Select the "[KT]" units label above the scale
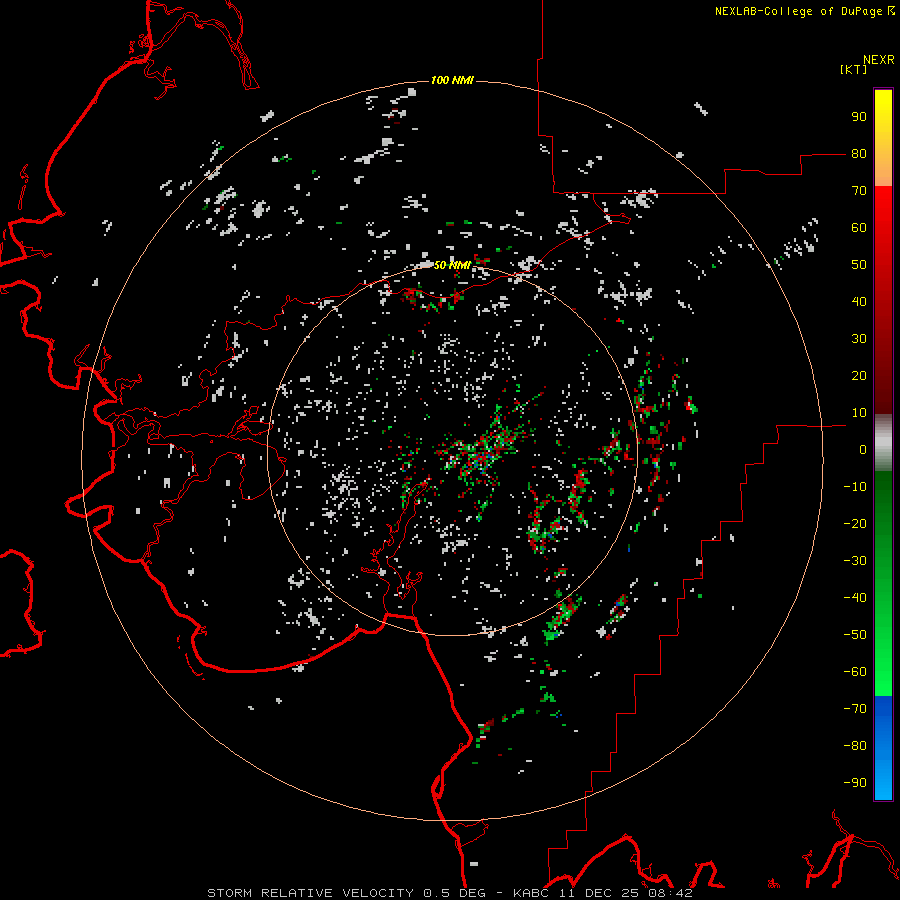Viewport: 900px width, 900px height. [x=854, y=69]
